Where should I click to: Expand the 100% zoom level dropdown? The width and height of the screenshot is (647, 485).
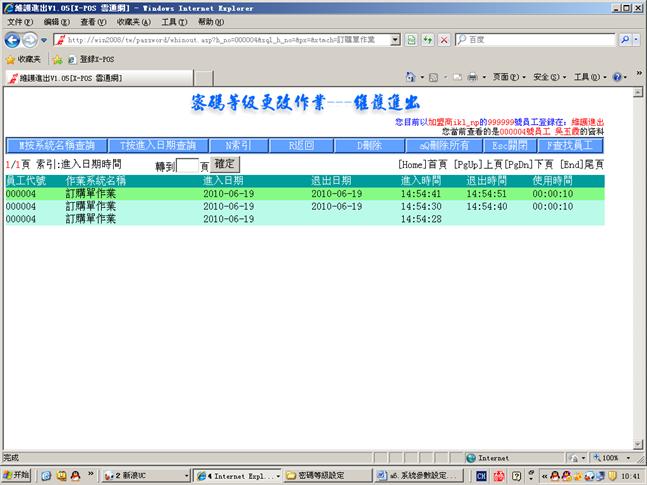click(627, 457)
